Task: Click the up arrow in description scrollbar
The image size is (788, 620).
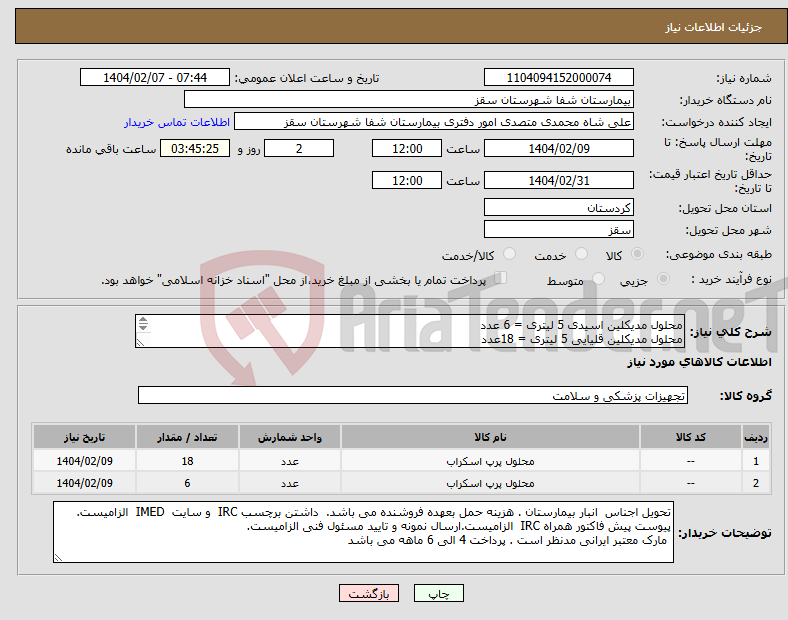Action: click(x=143, y=320)
